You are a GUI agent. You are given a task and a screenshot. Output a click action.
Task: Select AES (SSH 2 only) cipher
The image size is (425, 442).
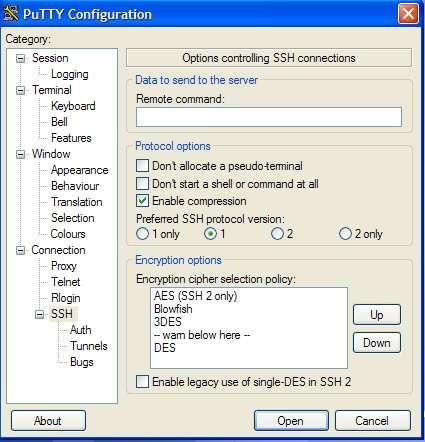point(195,296)
